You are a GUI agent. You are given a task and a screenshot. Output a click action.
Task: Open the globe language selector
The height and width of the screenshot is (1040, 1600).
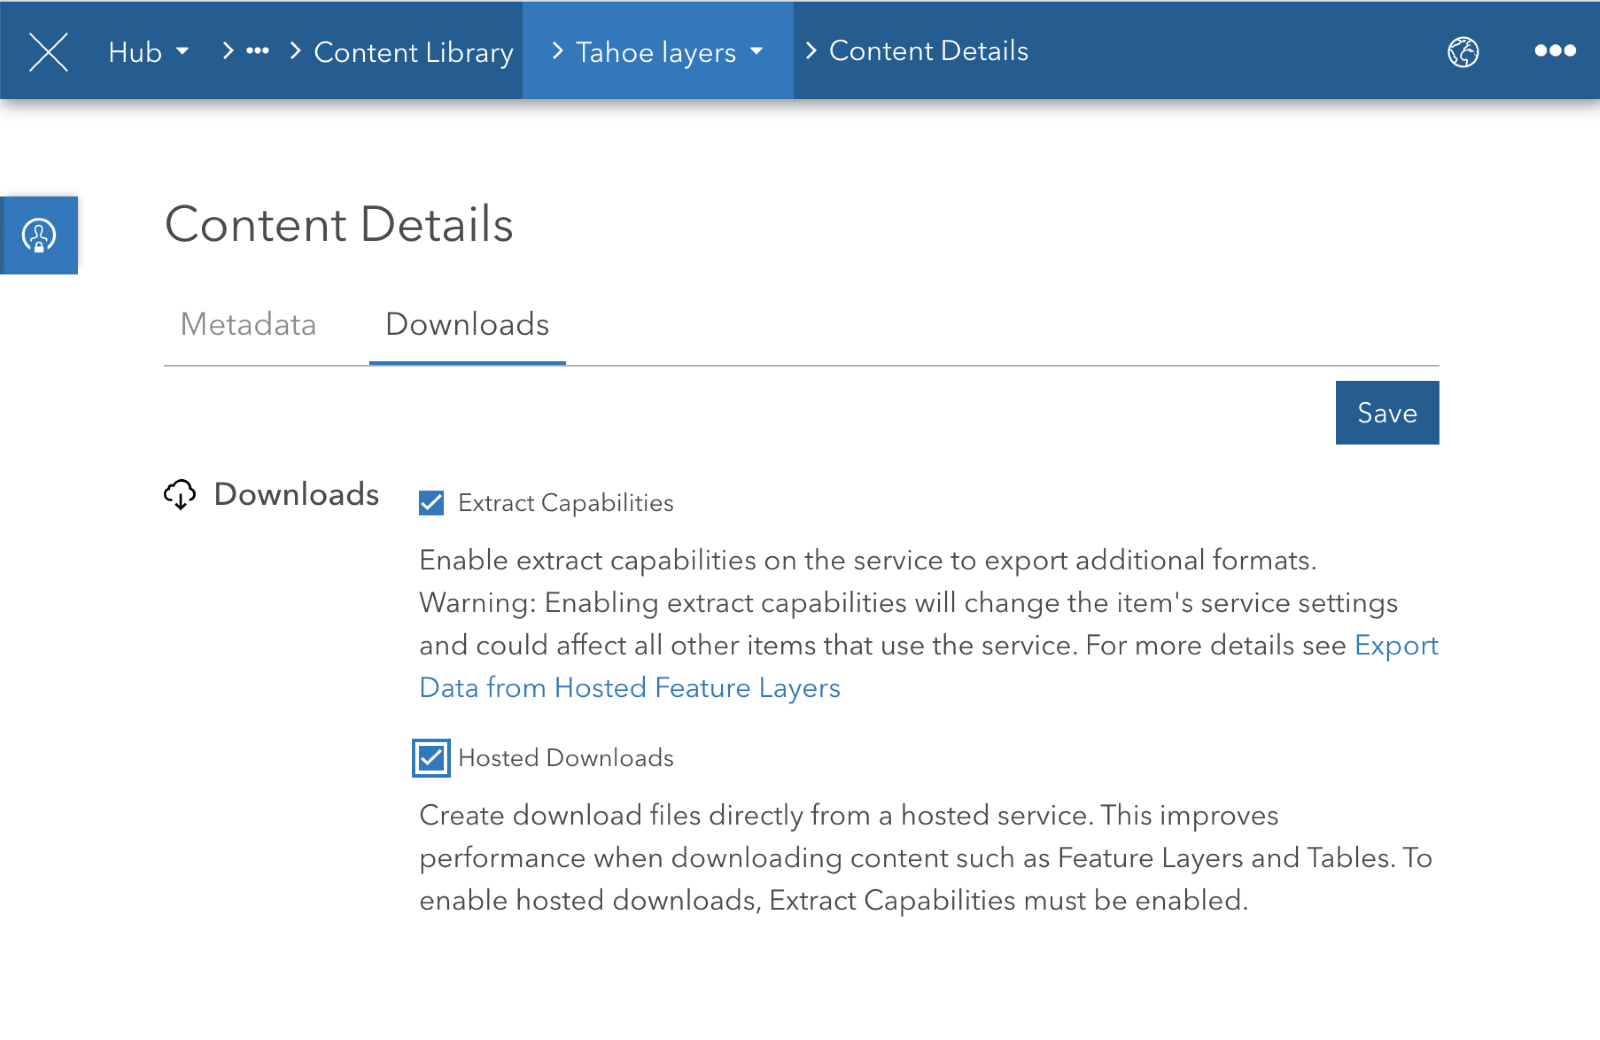coord(1464,51)
